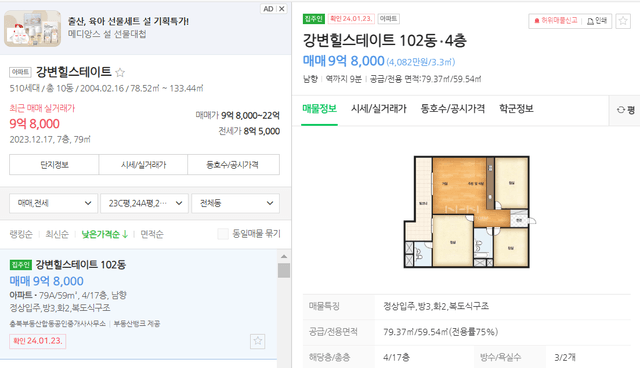
Task: Click scrollbar up arrow in listing panel
Action: [x=284, y=257]
